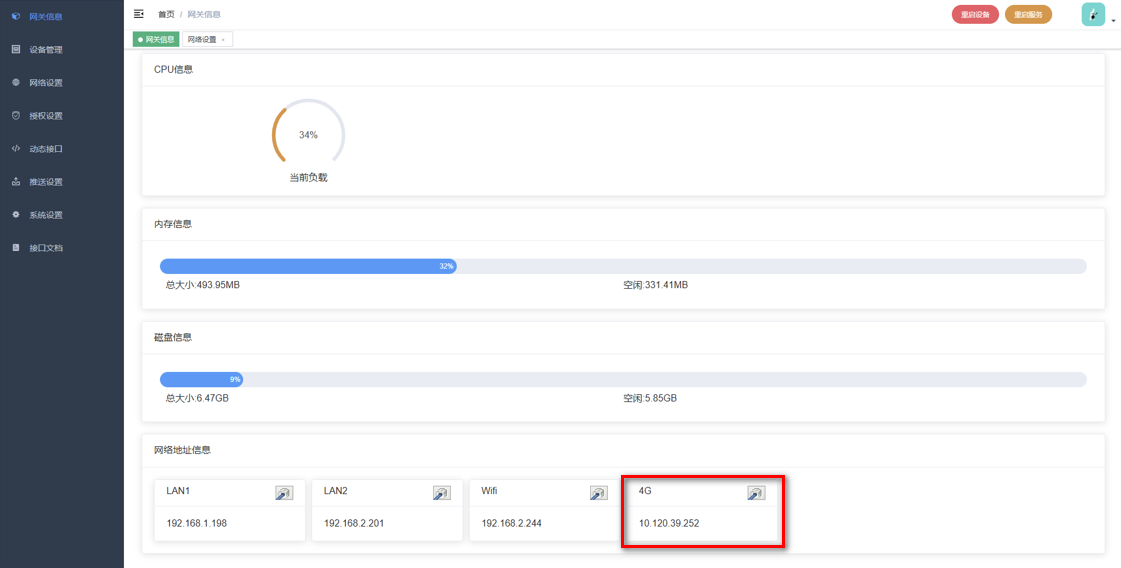Screen dimensions: 1121x568
Task: Click the user avatar image
Action: 1093,15
